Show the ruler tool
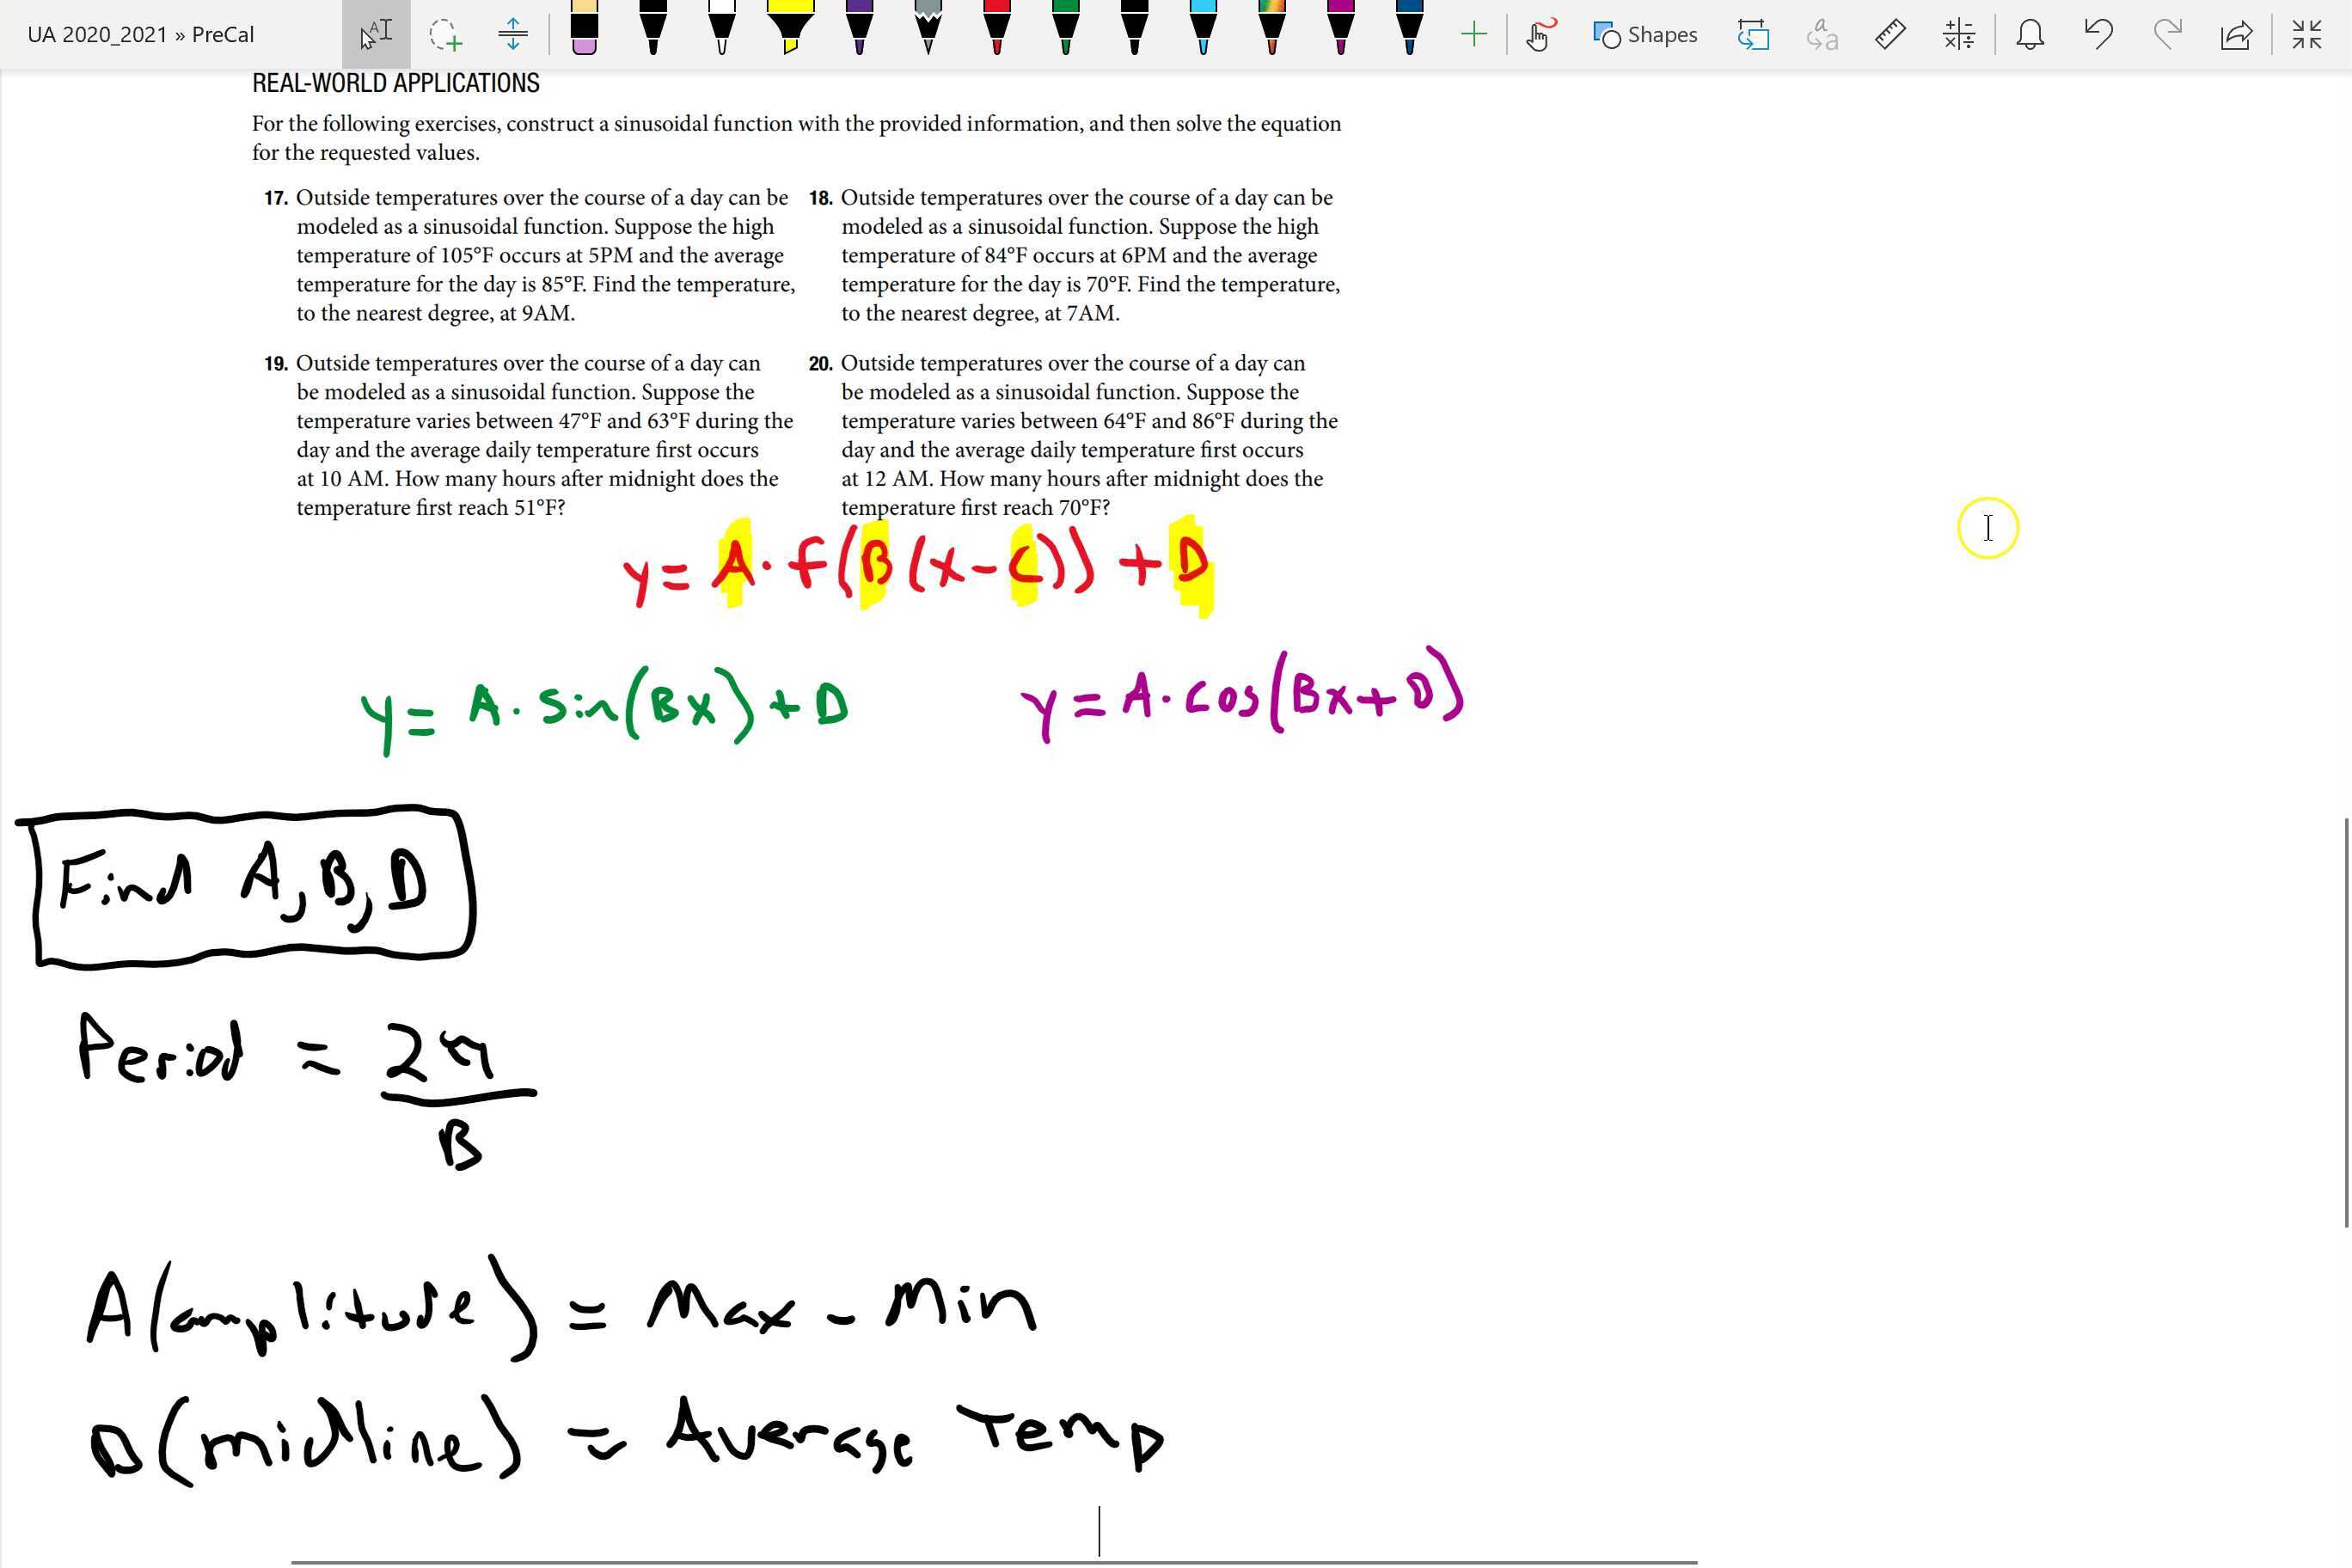 (1889, 35)
